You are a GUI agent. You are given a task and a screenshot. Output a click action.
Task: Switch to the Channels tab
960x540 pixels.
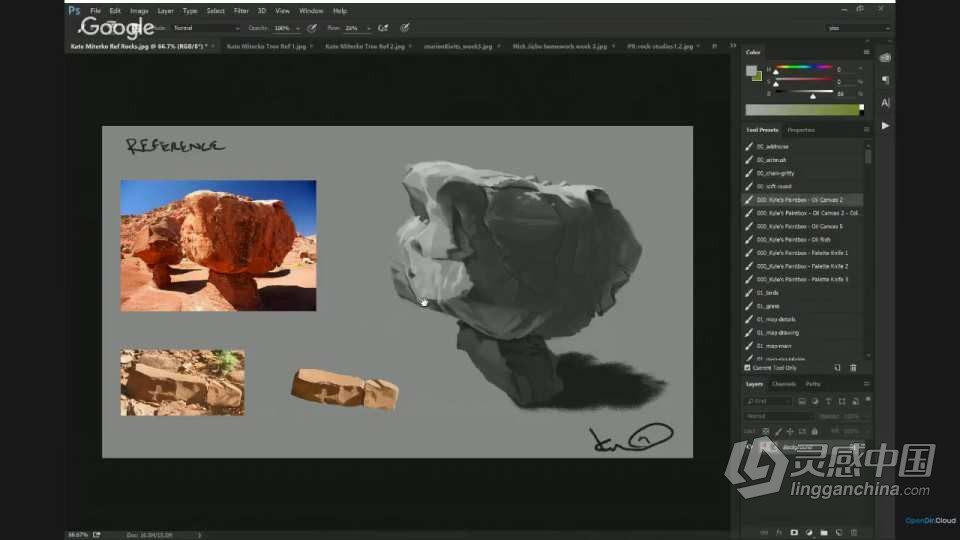pyautogui.click(x=784, y=384)
